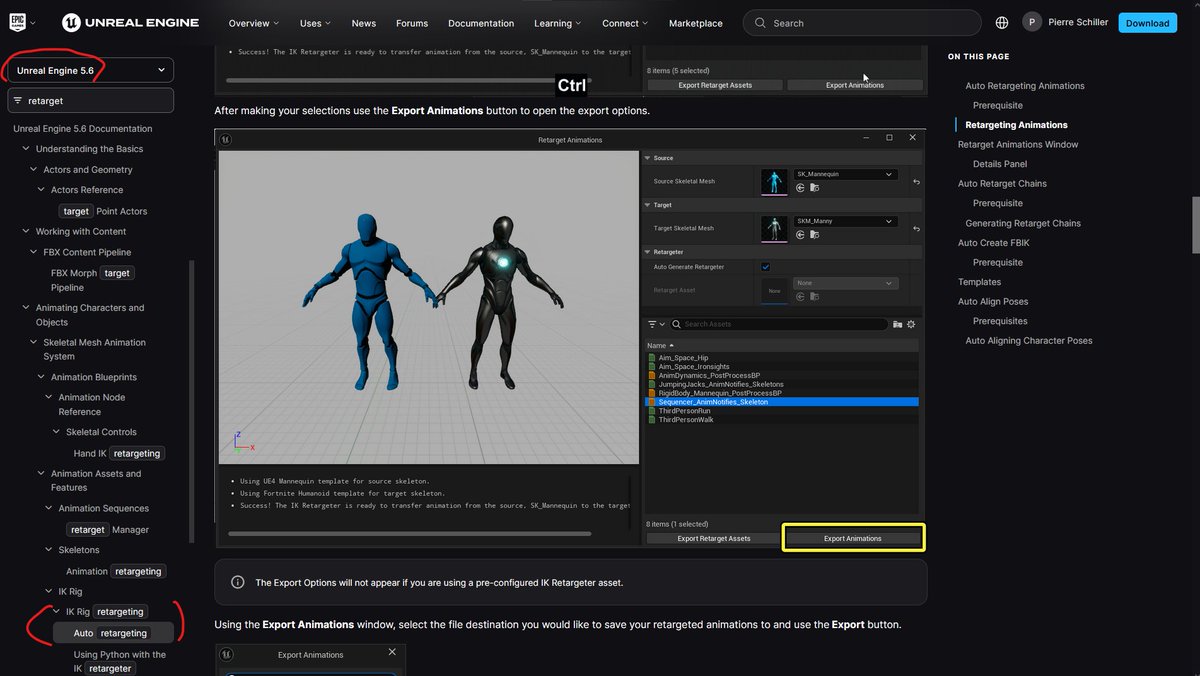This screenshot has width=1200, height=676.
Task: Collapse the Skeletal Controls chevron
Action: pyautogui.click(x=56, y=432)
